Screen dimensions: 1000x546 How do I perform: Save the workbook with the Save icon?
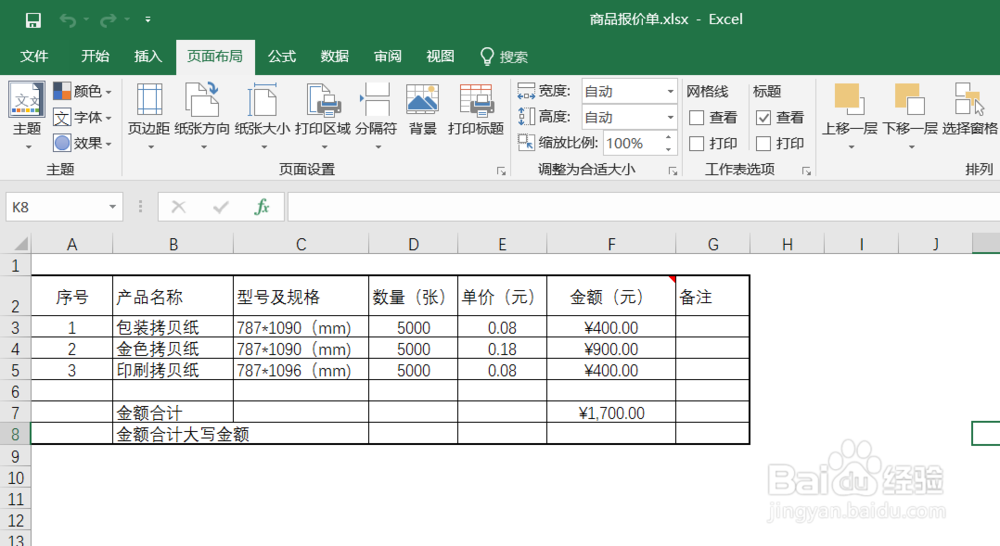tap(33, 20)
